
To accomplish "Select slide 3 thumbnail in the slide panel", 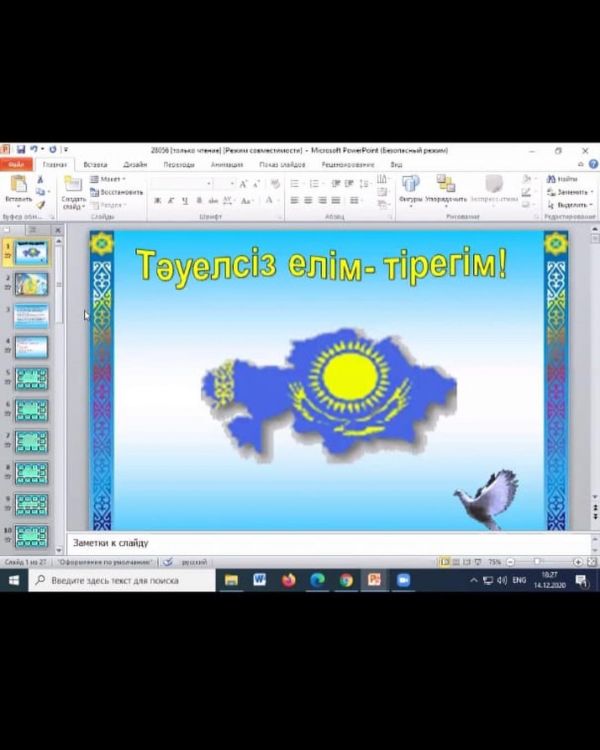I will coord(32,315).
